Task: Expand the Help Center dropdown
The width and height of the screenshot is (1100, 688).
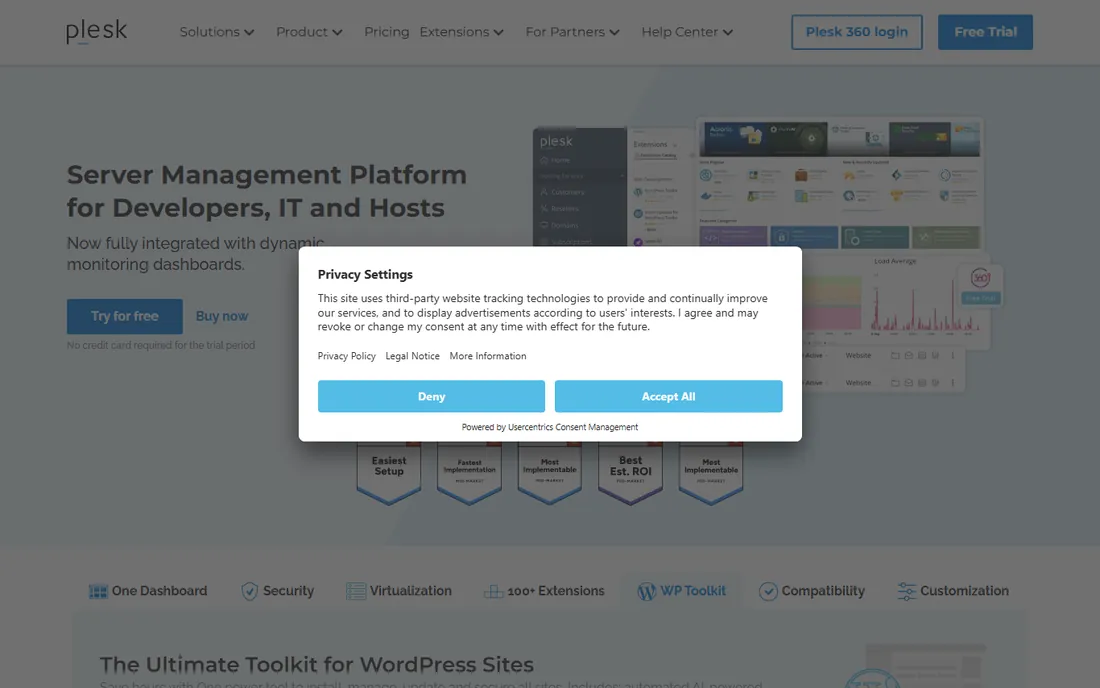Action: click(x=687, y=32)
